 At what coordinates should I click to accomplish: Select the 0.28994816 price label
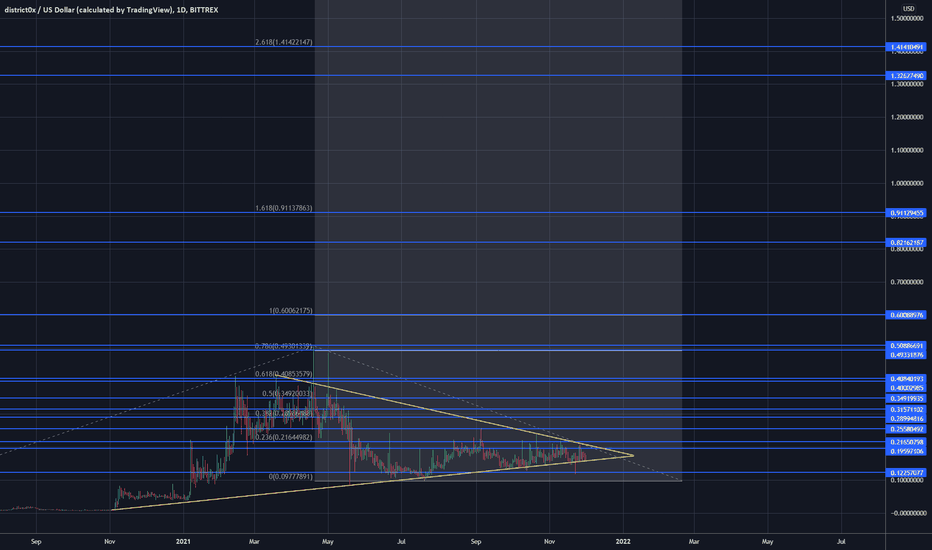[x=906, y=419]
